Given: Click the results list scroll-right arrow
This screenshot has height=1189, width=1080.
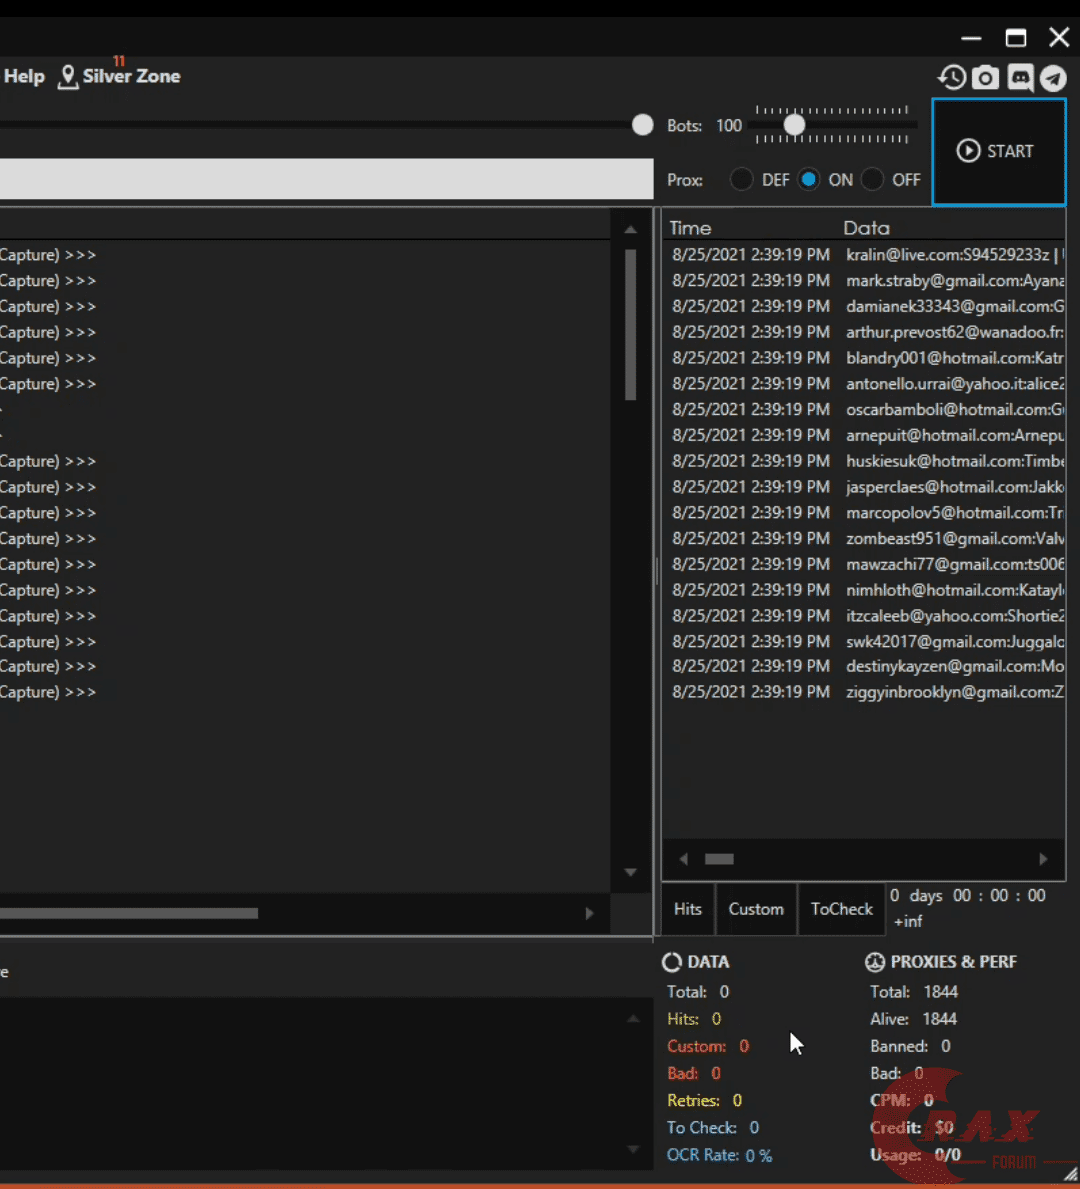Looking at the screenshot, I should 1043,859.
